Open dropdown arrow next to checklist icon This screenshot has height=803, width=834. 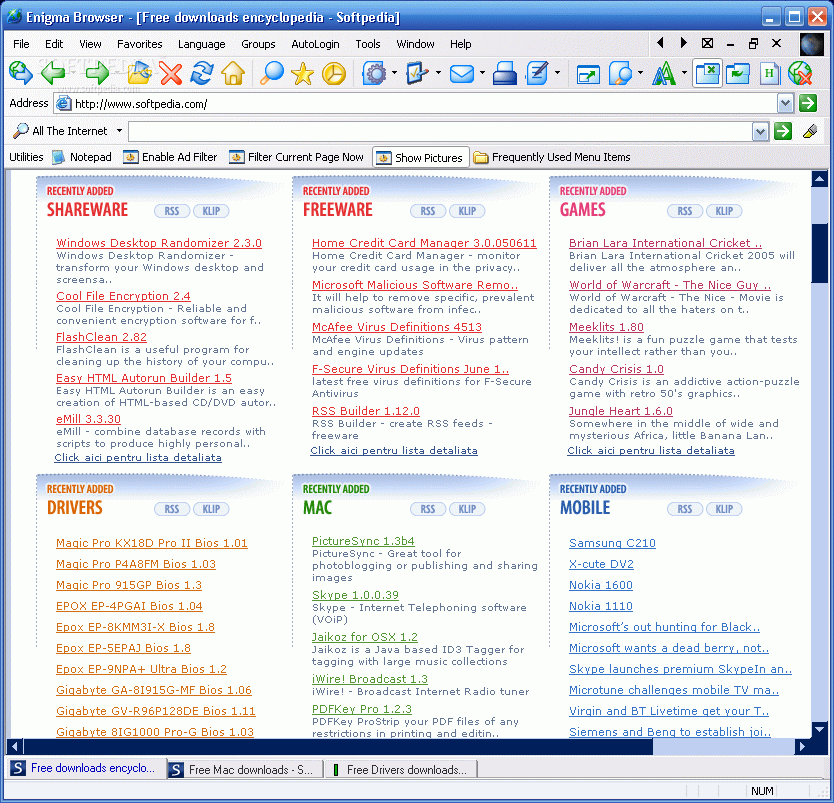(x=438, y=73)
